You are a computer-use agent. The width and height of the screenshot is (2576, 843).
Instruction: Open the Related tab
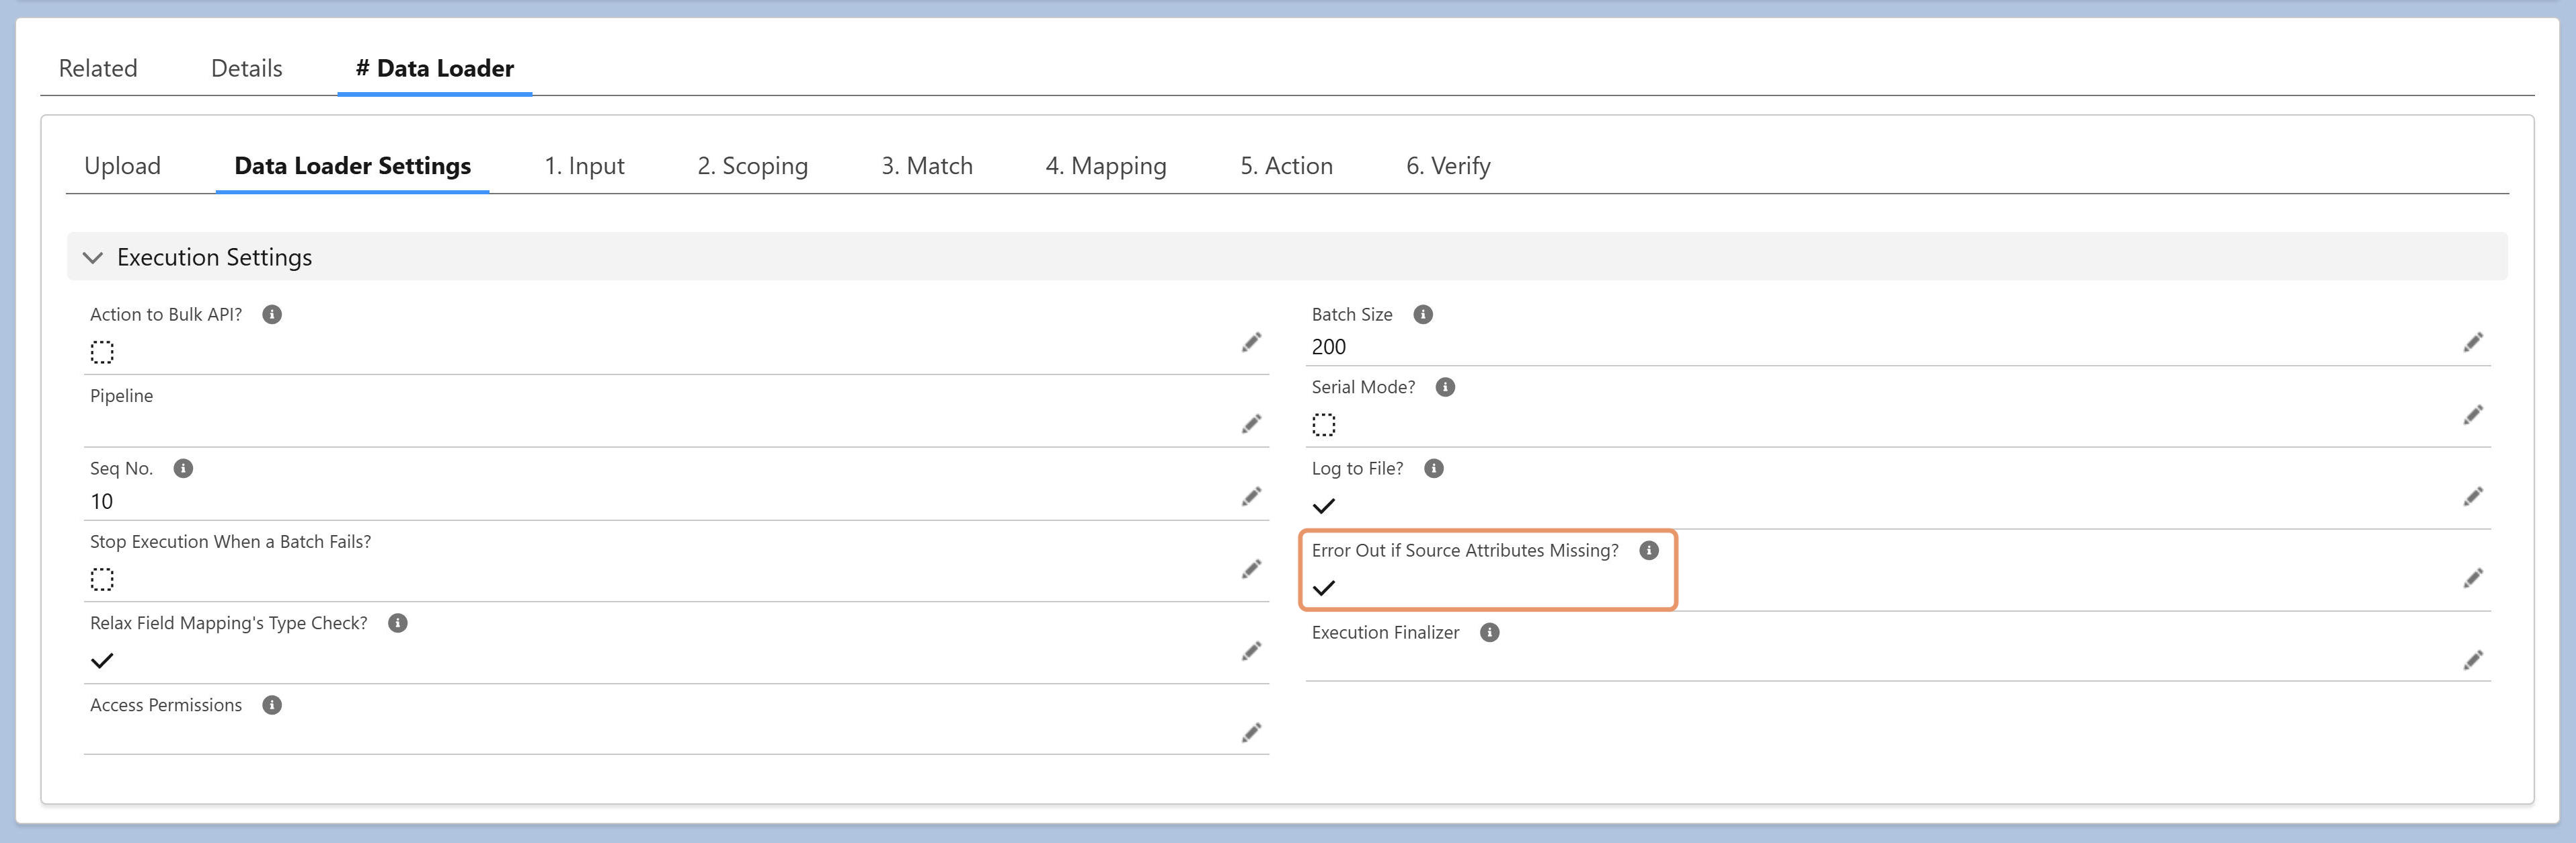coord(98,68)
